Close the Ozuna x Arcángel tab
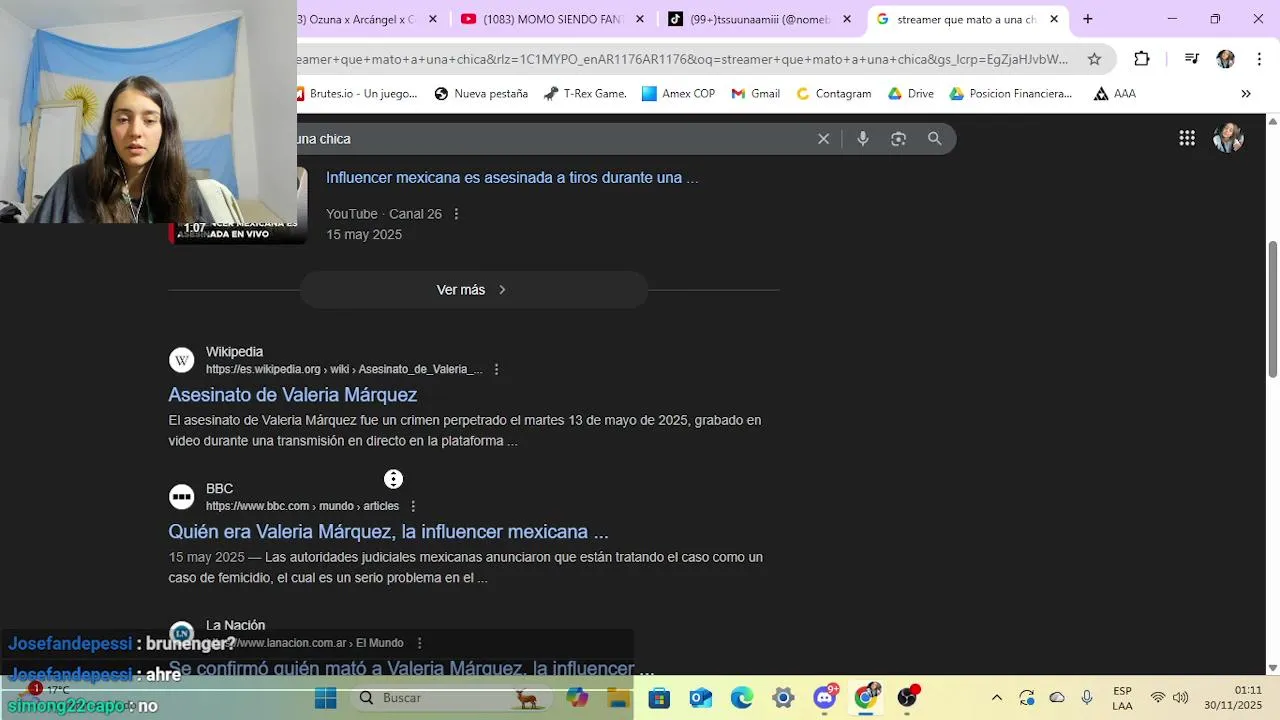Viewport: 1280px width, 720px height. click(435, 19)
